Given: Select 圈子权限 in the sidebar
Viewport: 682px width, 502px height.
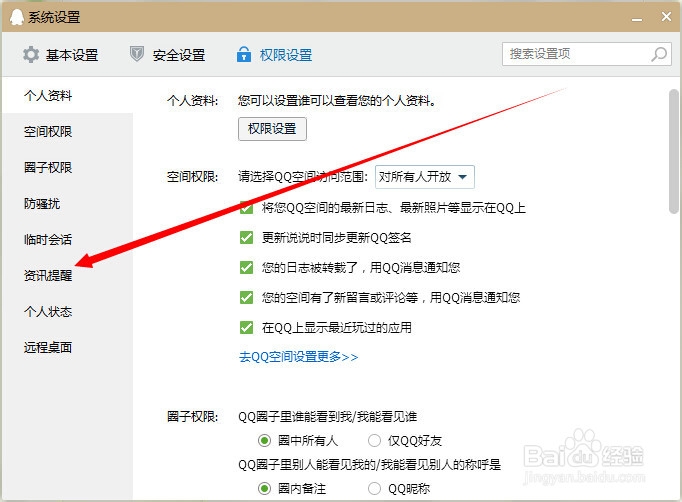Looking at the screenshot, I should (x=48, y=167).
